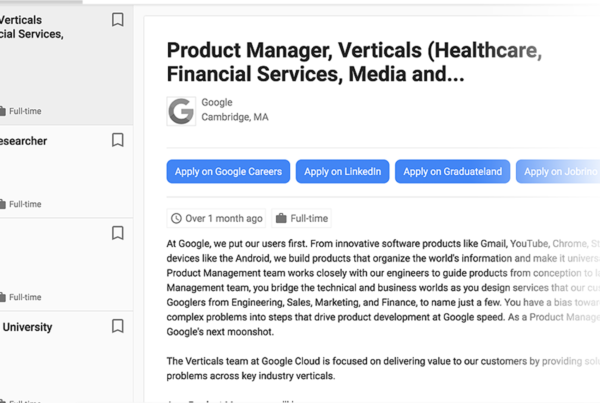
Task: Click the Product Manager, Verticals job title
Action: point(354,62)
